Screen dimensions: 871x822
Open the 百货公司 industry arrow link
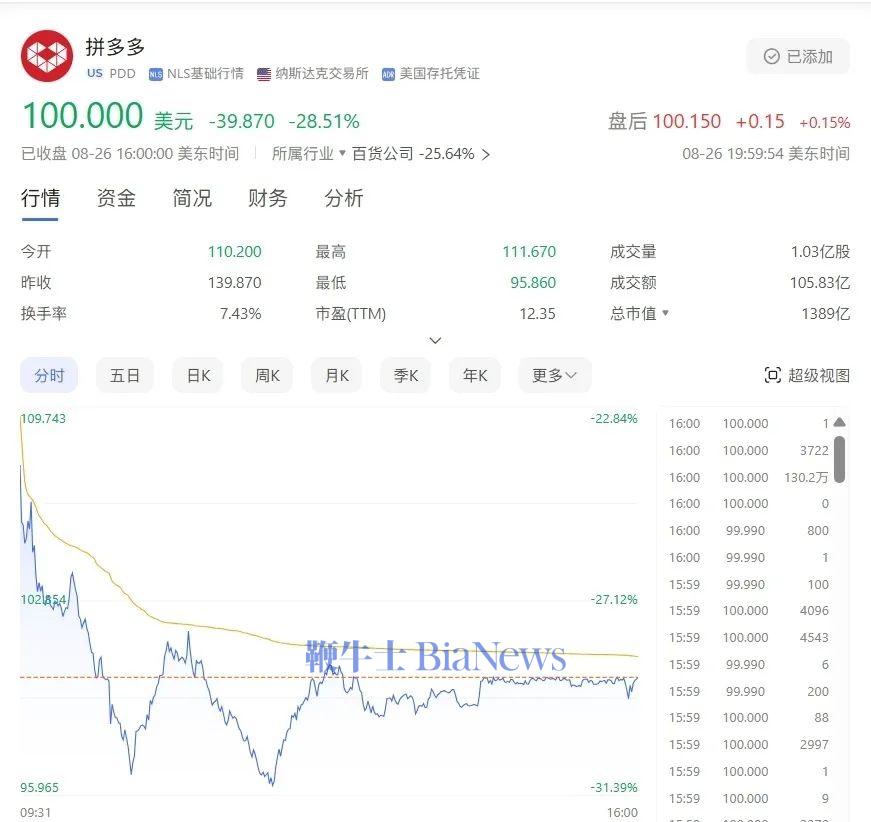[x=485, y=154]
